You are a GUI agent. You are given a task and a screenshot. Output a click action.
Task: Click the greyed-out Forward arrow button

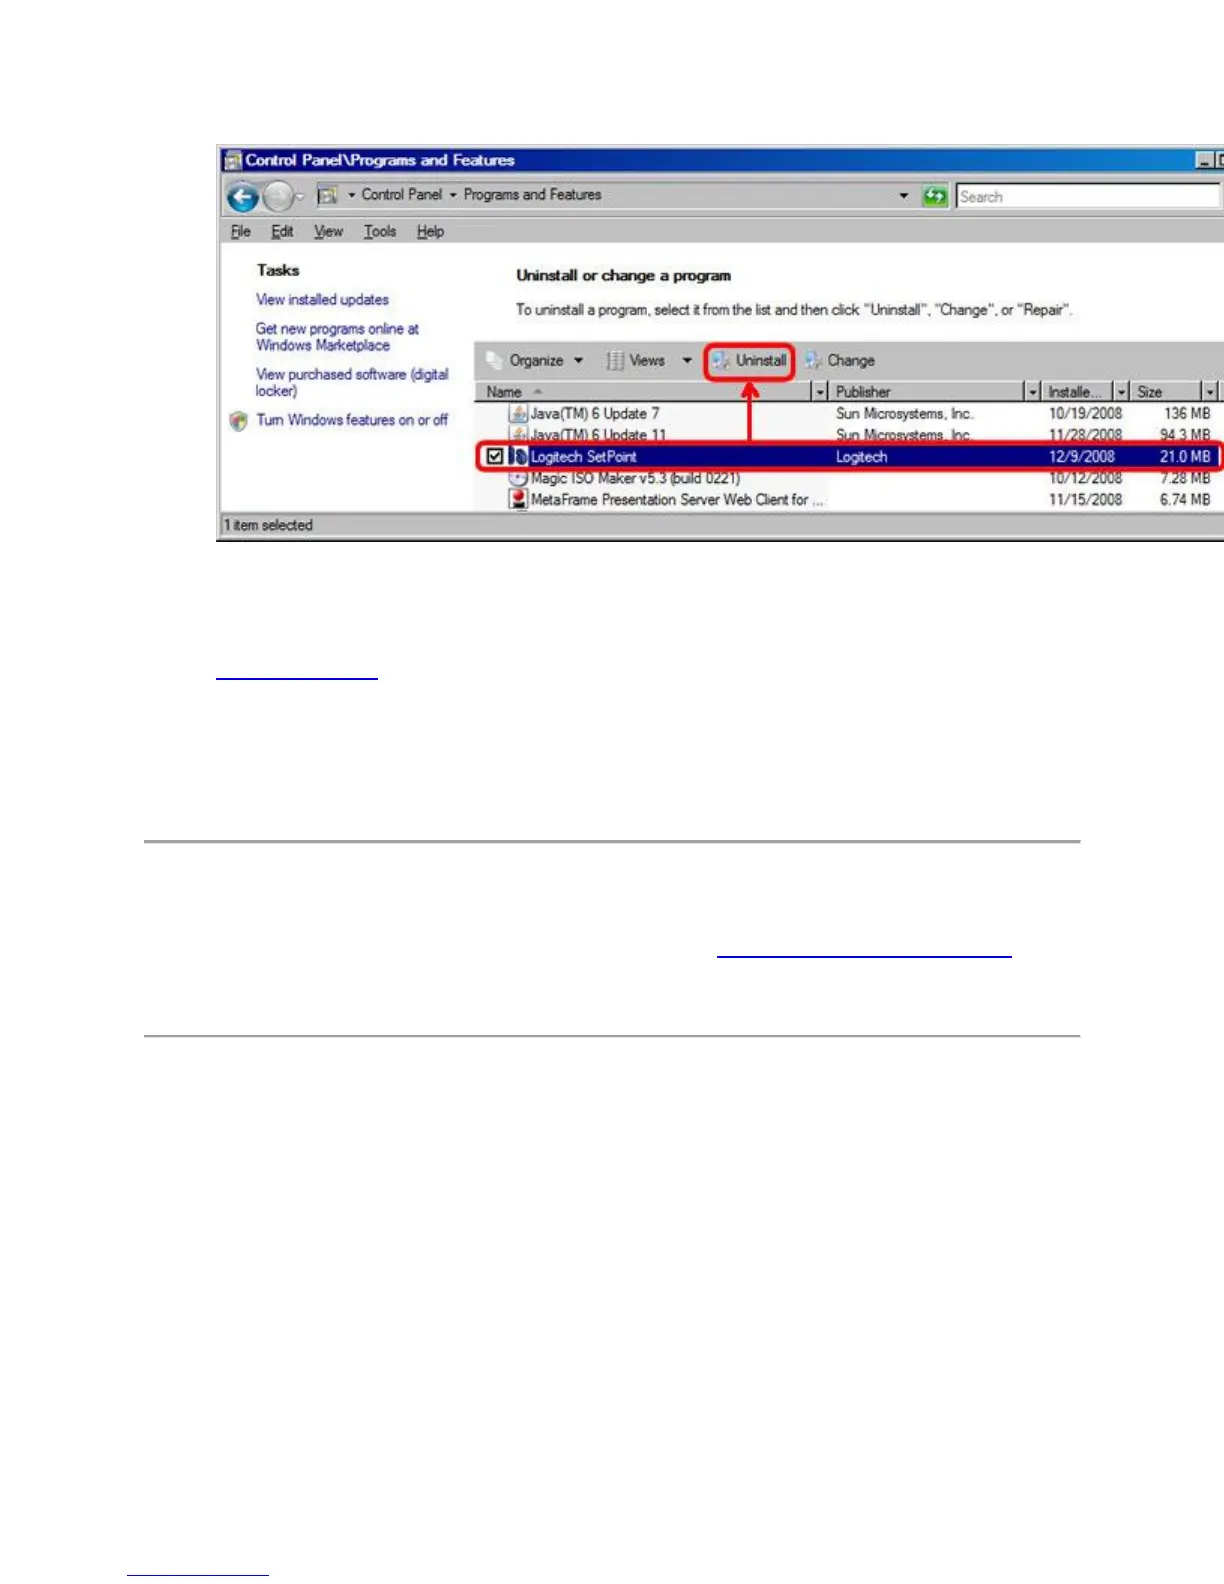[278, 197]
